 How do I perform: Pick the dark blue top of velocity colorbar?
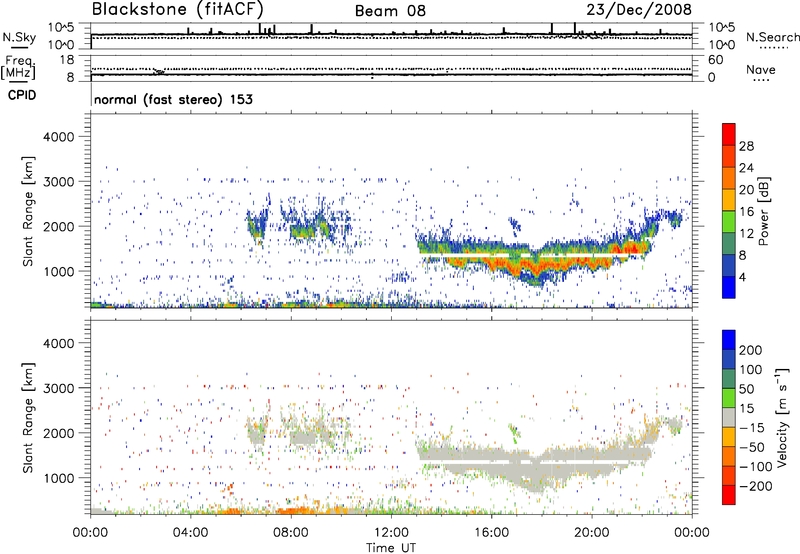(729, 340)
